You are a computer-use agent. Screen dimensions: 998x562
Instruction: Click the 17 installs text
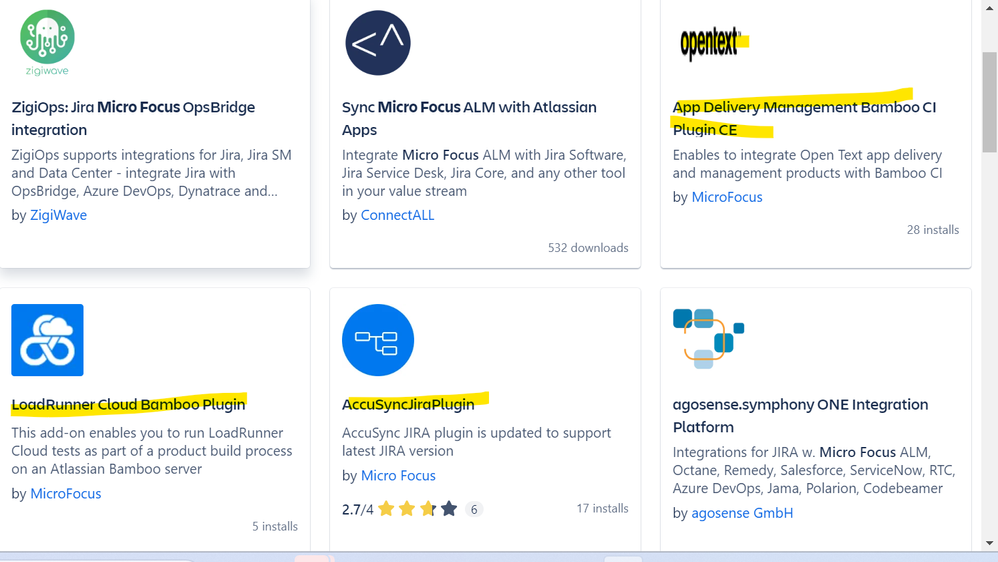602,509
